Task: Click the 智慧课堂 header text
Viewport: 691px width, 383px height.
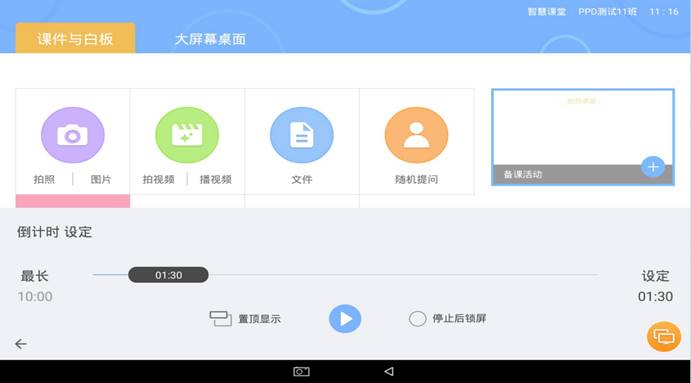Action: [547, 12]
